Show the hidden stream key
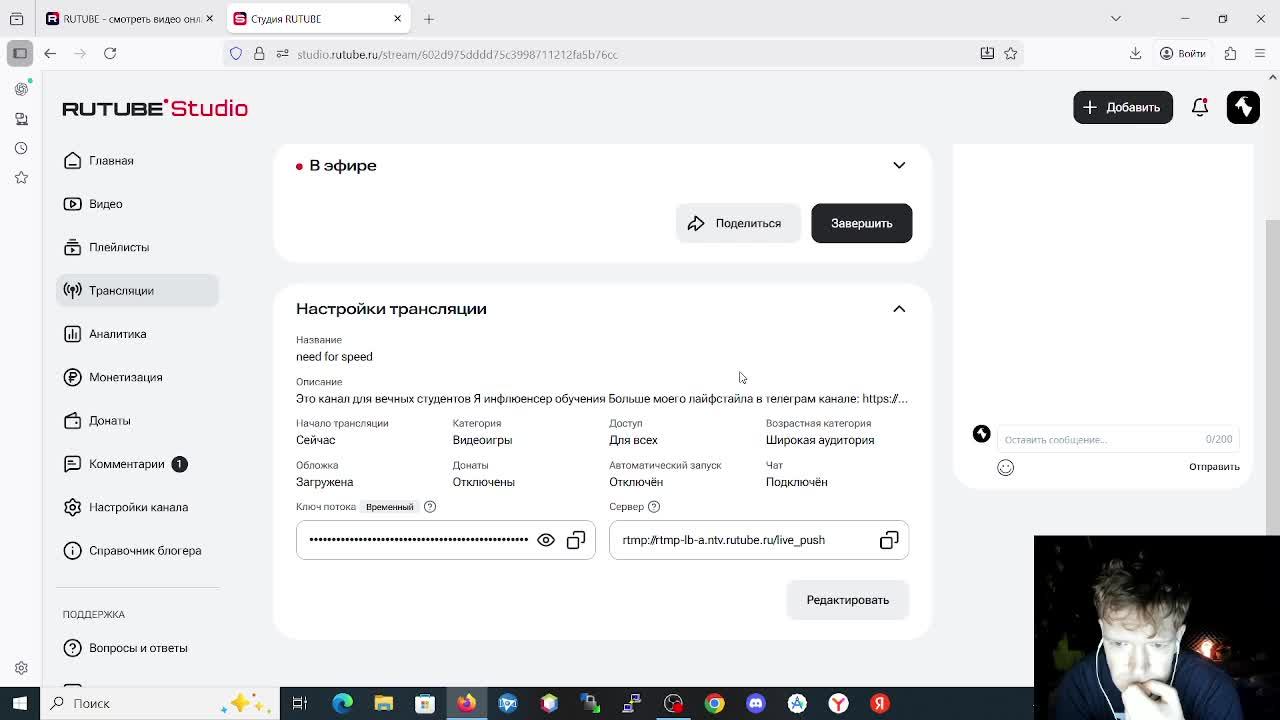Viewport: 1280px width, 720px height. [x=546, y=540]
